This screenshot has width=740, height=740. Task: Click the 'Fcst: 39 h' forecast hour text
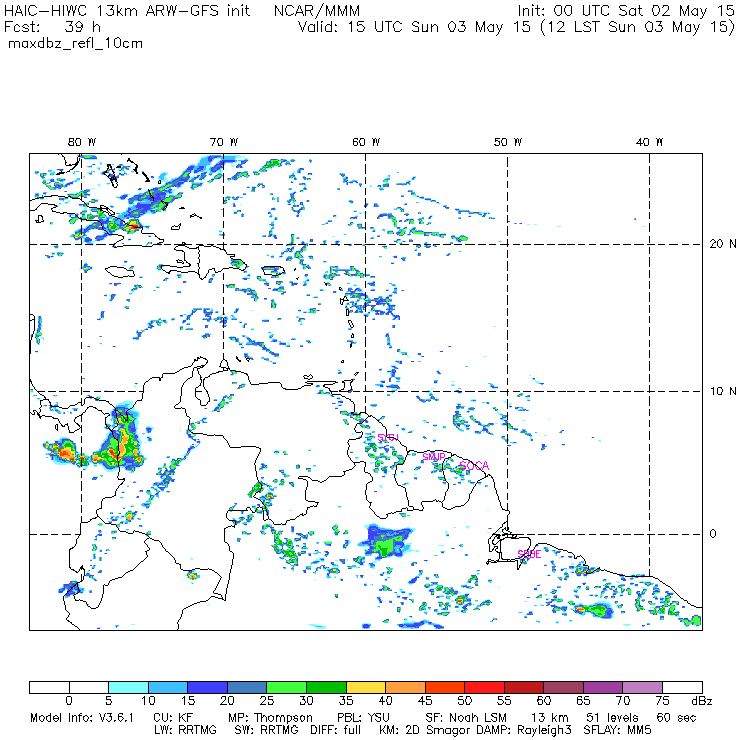[52, 27]
